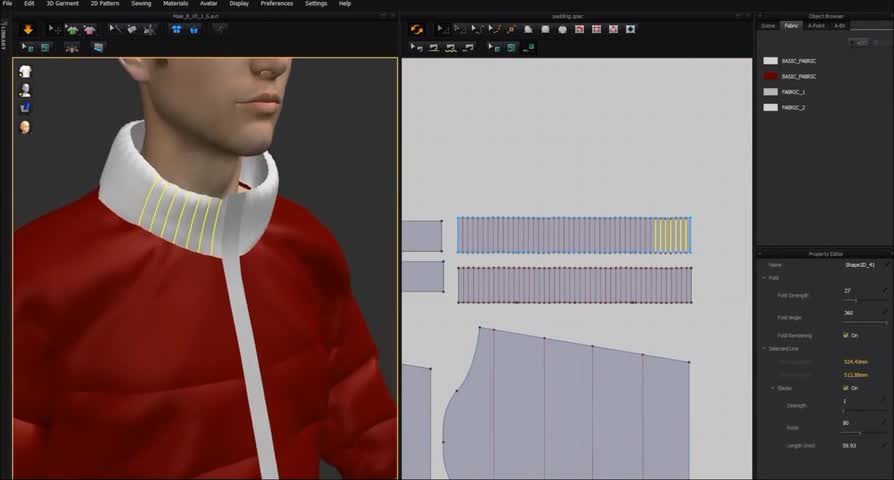The height and width of the screenshot is (480, 894).
Task: Click the pink garment icon in 3D toolbar
Action: (90, 29)
